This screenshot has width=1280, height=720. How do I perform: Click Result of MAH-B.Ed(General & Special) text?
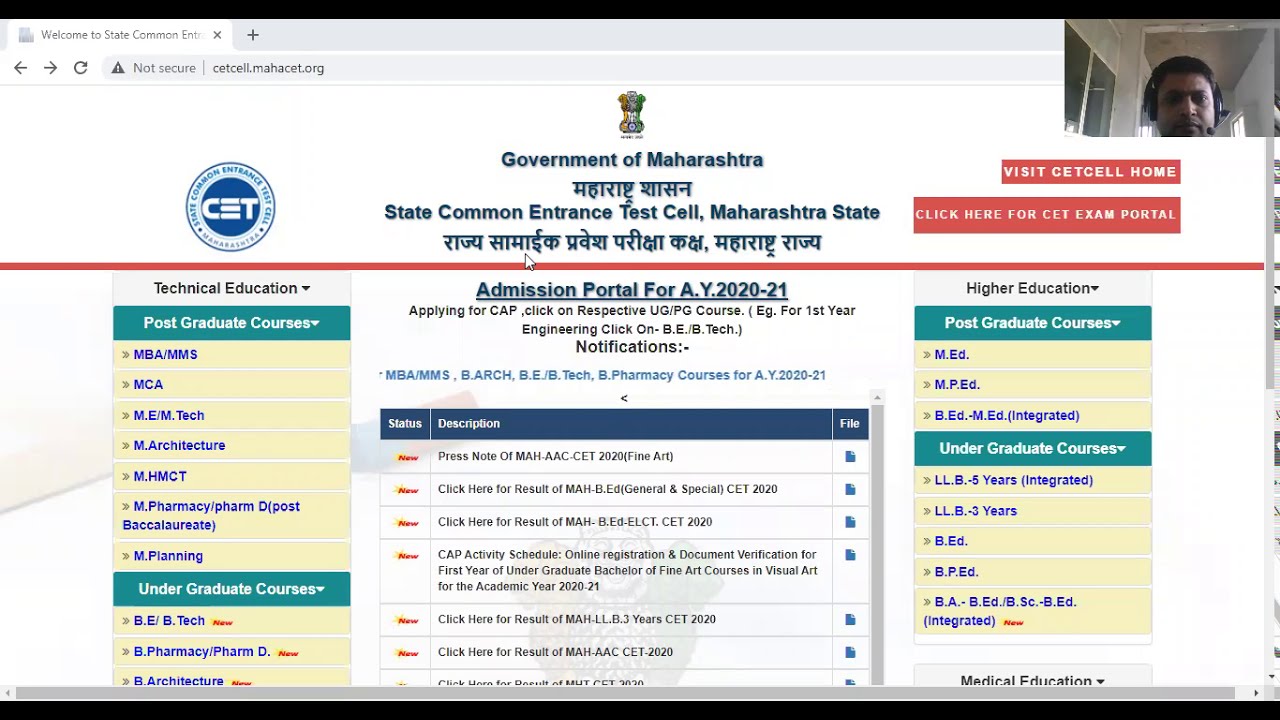point(608,490)
